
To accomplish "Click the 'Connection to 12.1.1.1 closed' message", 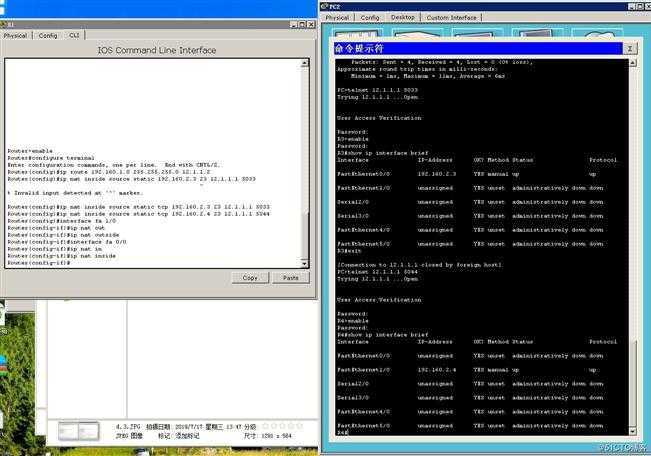I will click(x=419, y=265).
